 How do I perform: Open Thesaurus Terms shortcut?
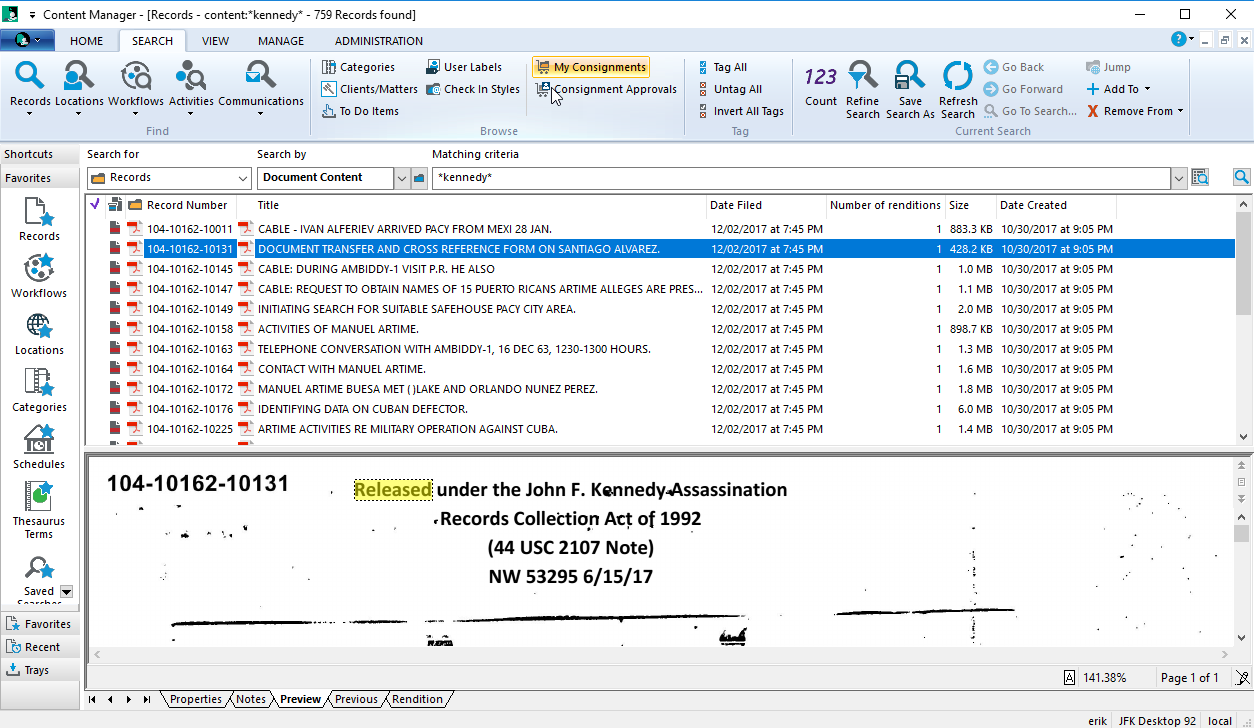pos(39,511)
